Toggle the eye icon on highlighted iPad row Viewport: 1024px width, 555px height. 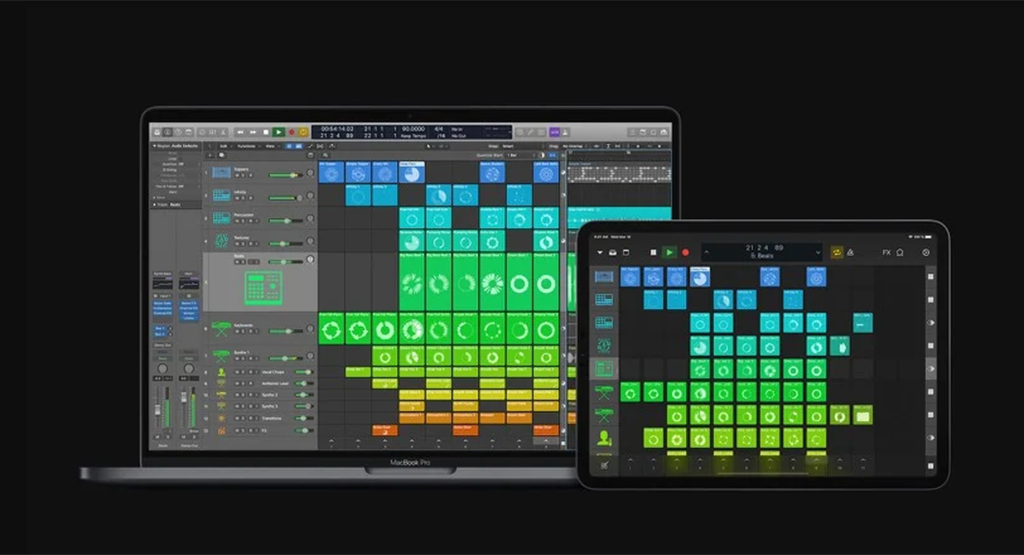[931, 369]
